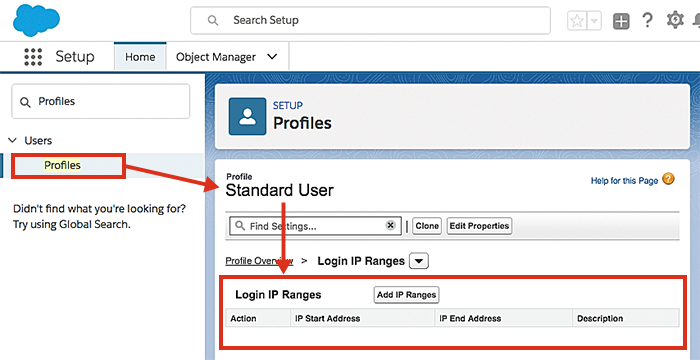Click inside the Find Settings box

(315, 226)
